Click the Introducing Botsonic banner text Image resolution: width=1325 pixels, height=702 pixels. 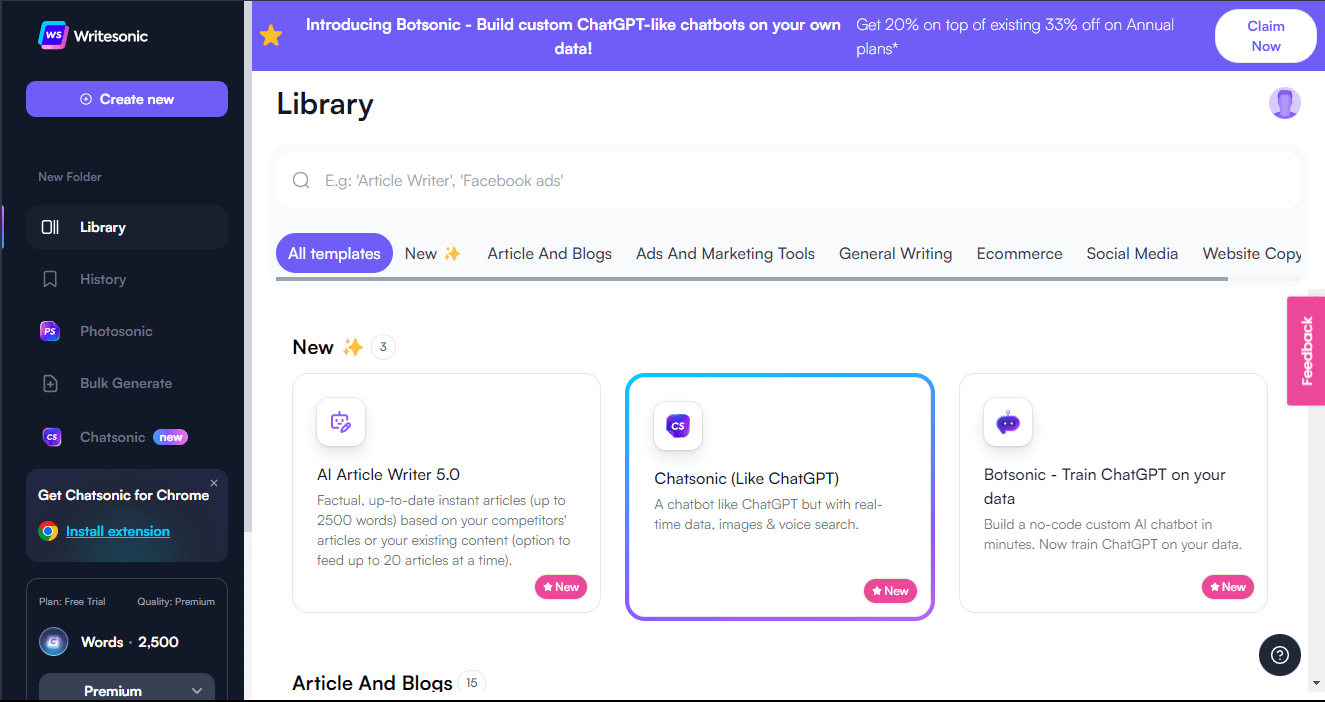(x=573, y=36)
